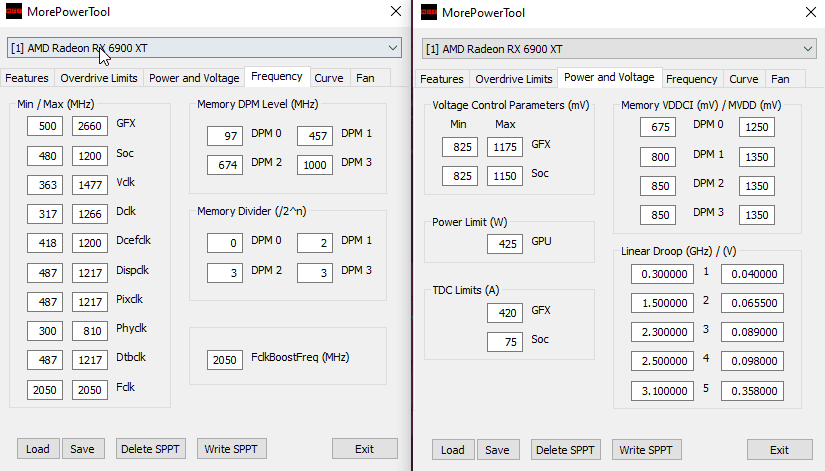Image resolution: width=825 pixels, height=471 pixels.
Task: Edit VDDCI DPM 1 field 800
Action: point(658,157)
